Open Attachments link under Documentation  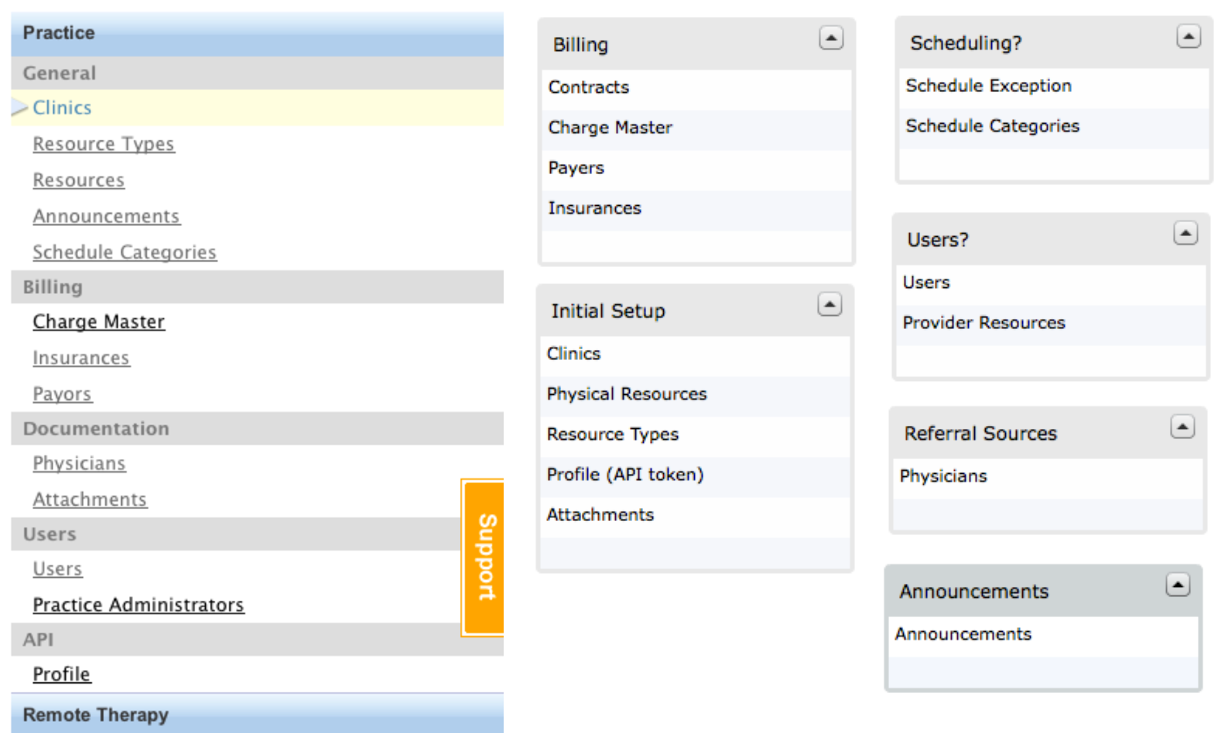(x=89, y=499)
